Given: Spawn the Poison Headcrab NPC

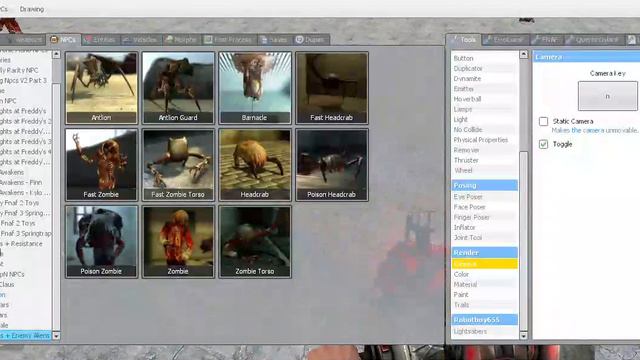Looking at the screenshot, I should point(331,165).
